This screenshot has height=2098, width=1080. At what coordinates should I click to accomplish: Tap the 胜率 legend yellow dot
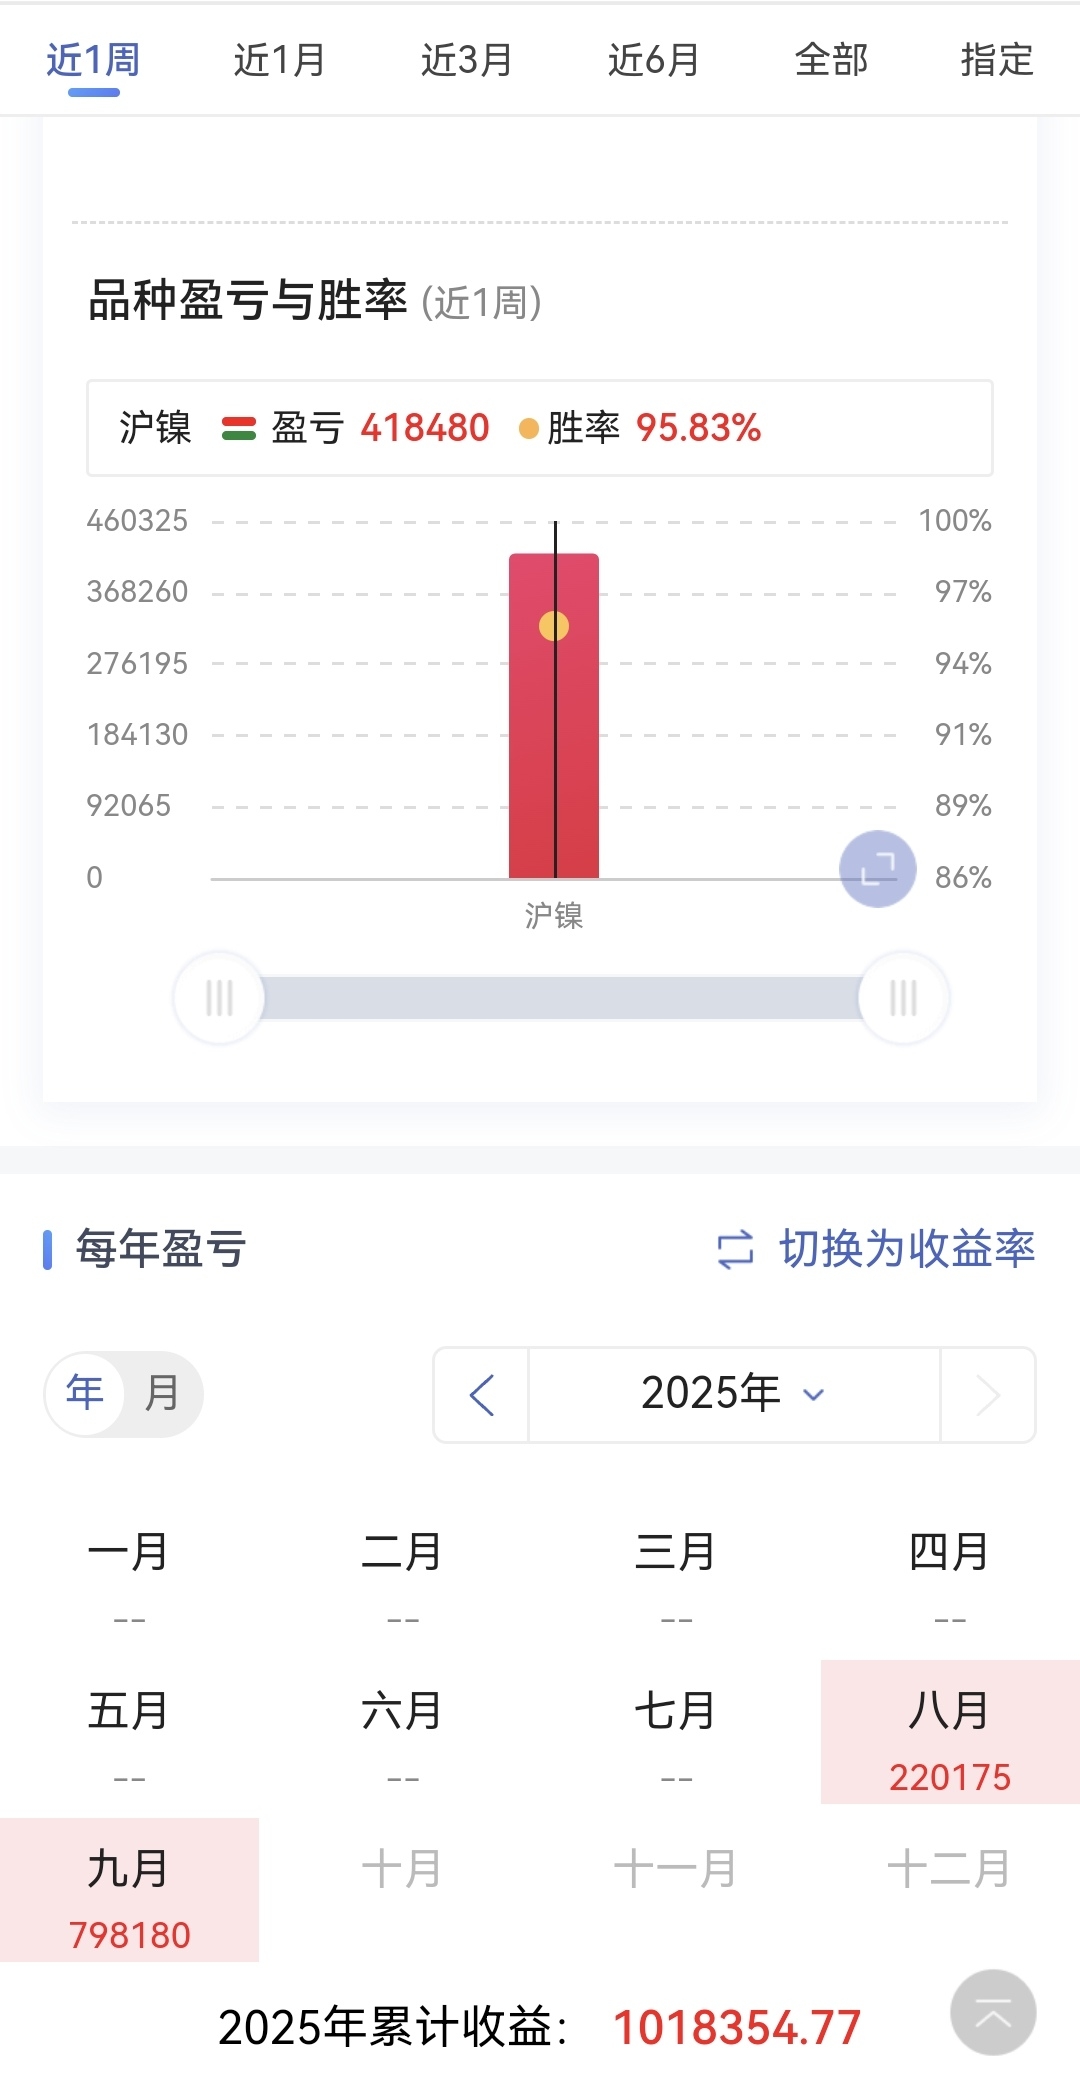pyautogui.click(x=529, y=430)
